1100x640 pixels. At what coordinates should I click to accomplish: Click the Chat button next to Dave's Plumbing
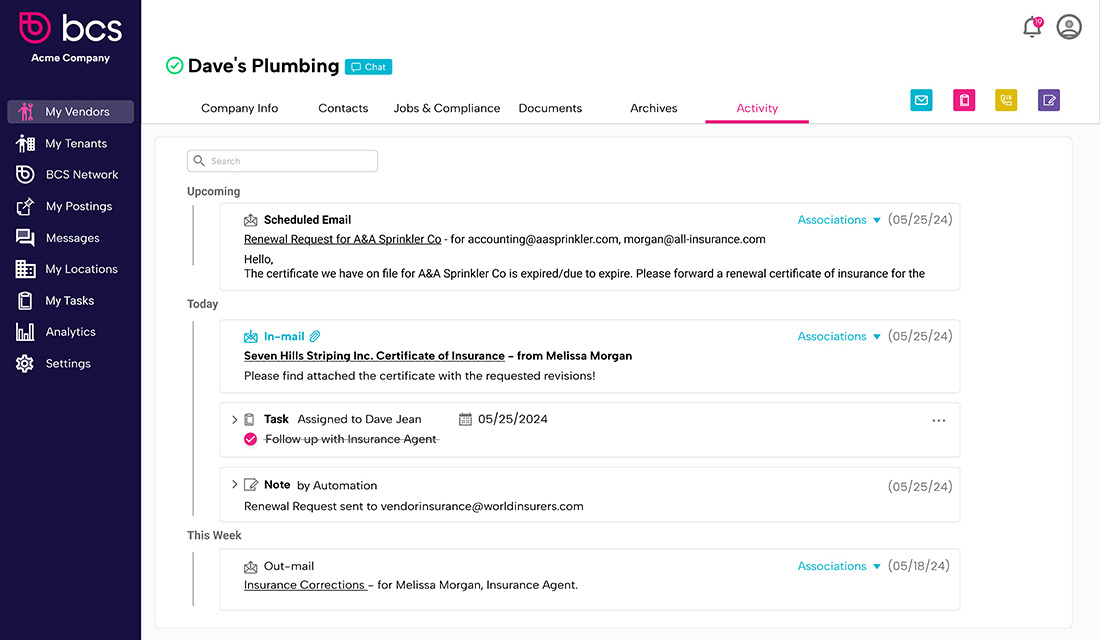click(x=368, y=67)
